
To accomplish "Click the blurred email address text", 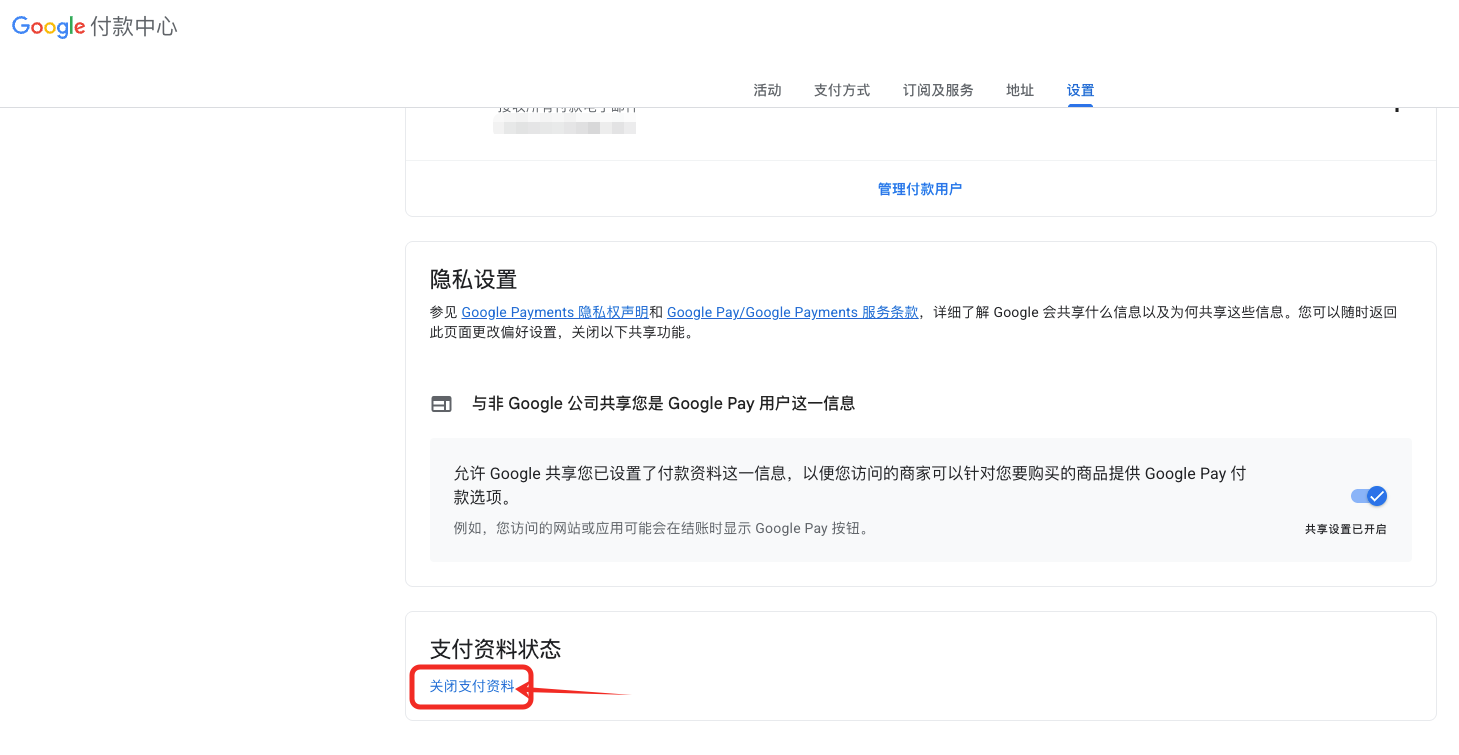I will [565, 127].
